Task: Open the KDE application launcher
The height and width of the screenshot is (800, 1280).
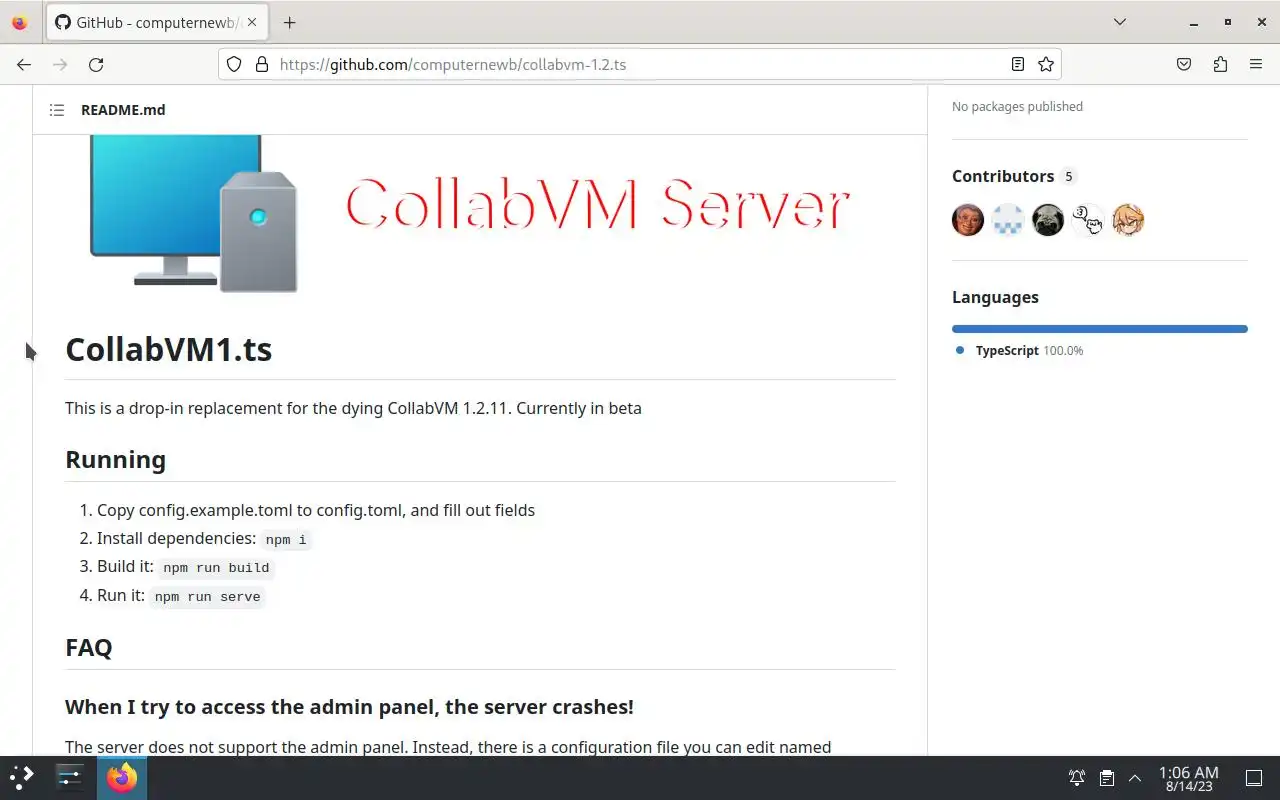Action: [x=22, y=777]
